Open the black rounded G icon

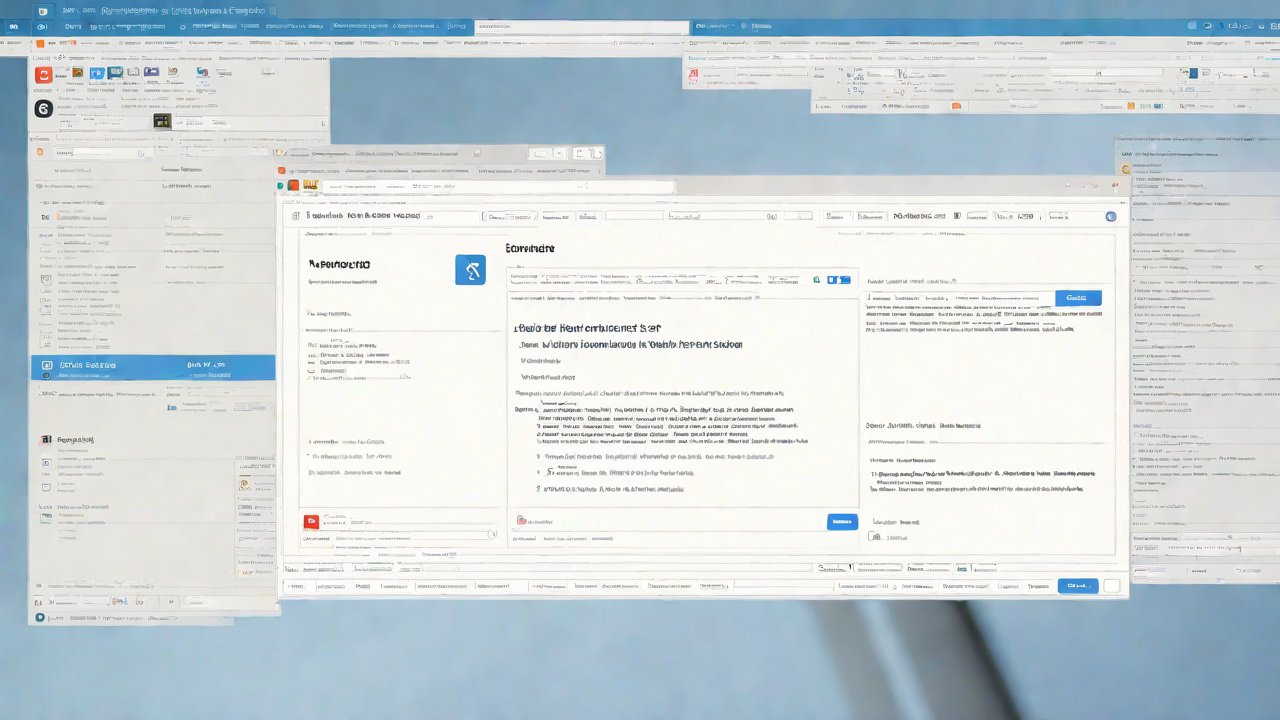click(43, 109)
